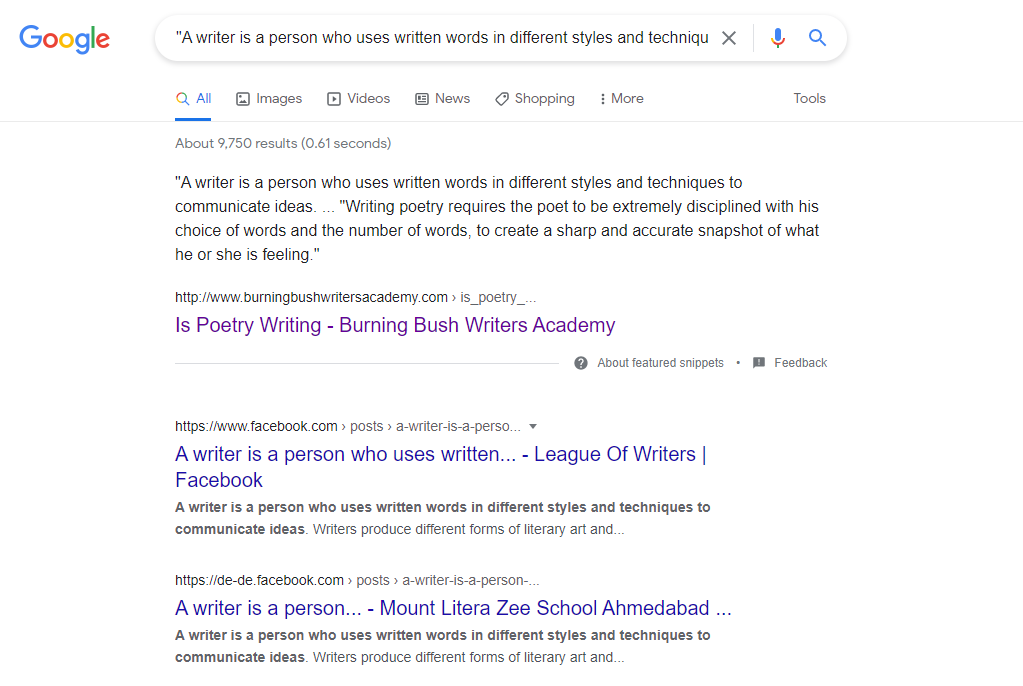The width and height of the screenshot is (1023, 686).
Task: Click the blue magnifier search button
Action: [x=817, y=38]
